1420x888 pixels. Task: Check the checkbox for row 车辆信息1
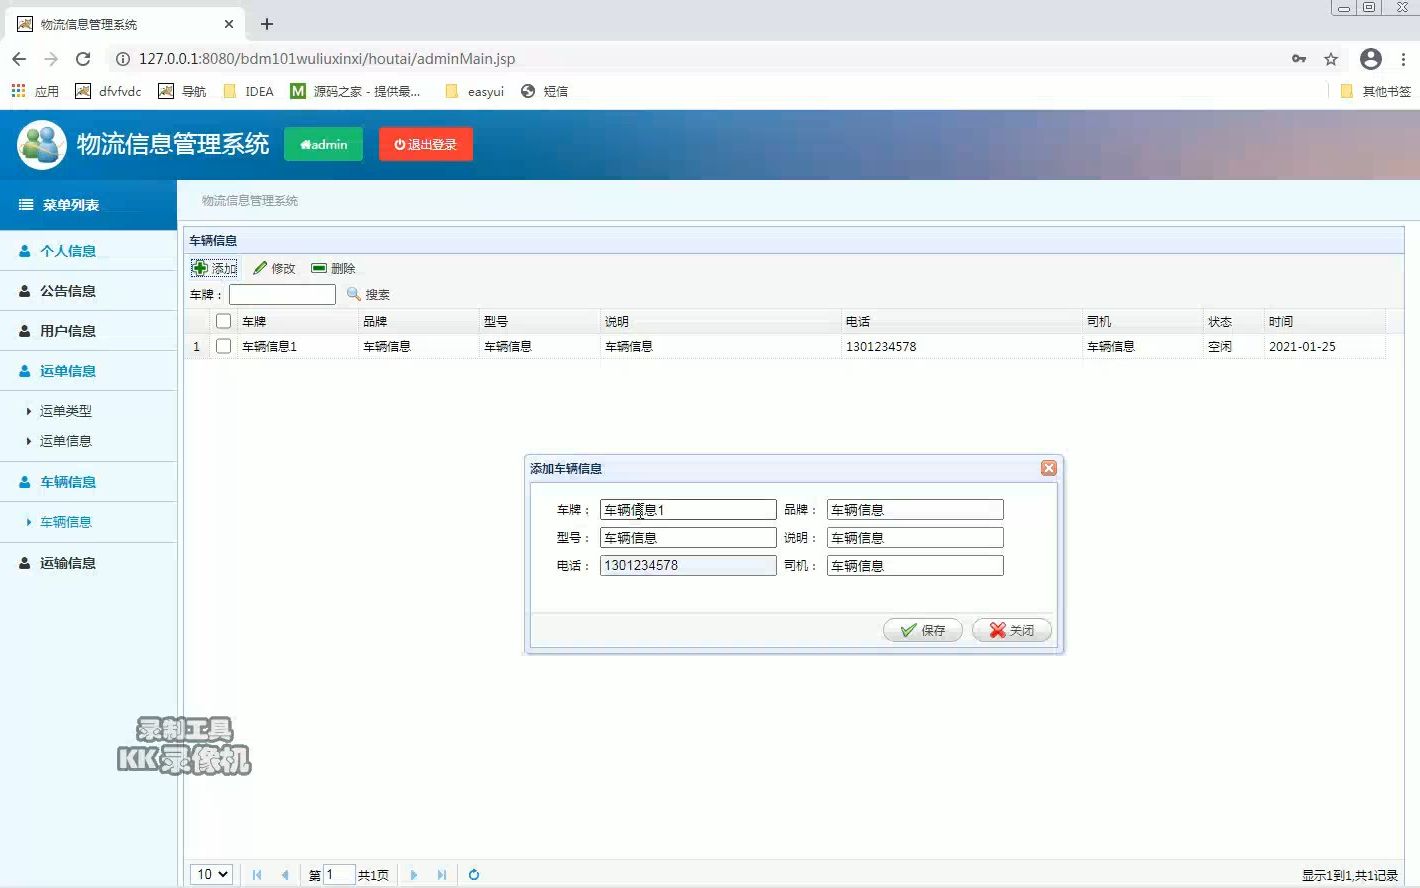[x=222, y=345]
